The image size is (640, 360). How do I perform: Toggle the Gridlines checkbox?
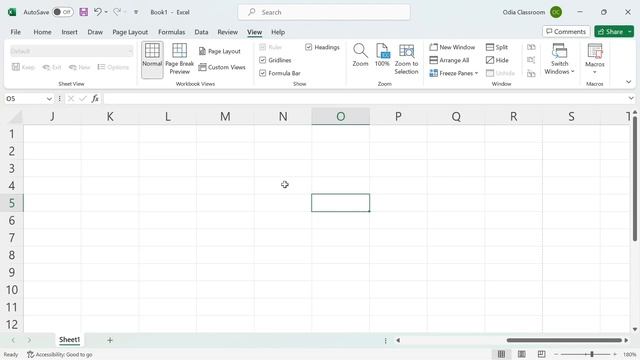point(262,60)
